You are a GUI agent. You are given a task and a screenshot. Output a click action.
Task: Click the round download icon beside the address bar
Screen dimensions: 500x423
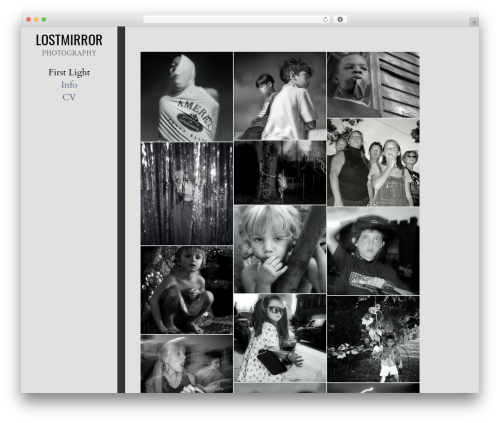[x=340, y=20]
